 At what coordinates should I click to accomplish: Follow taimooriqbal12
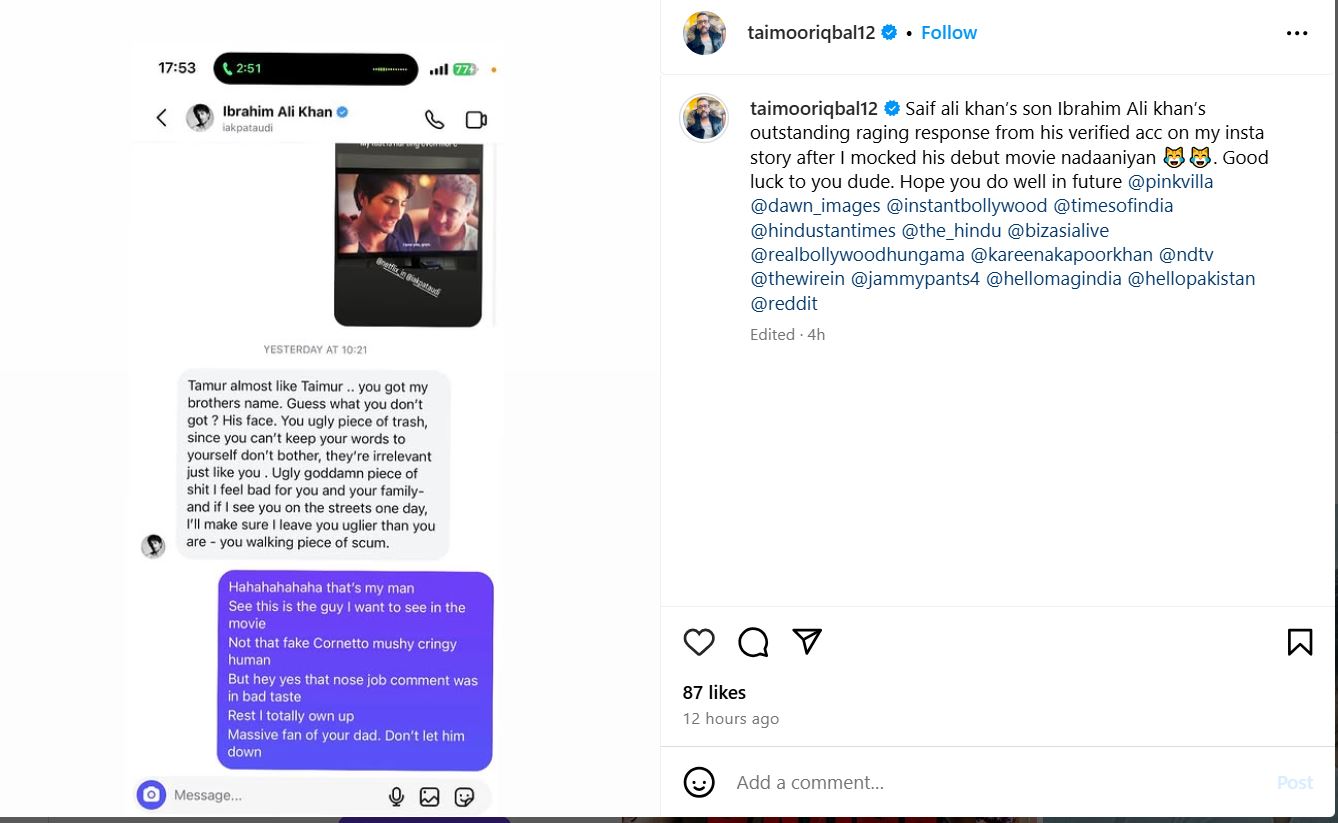(x=948, y=33)
